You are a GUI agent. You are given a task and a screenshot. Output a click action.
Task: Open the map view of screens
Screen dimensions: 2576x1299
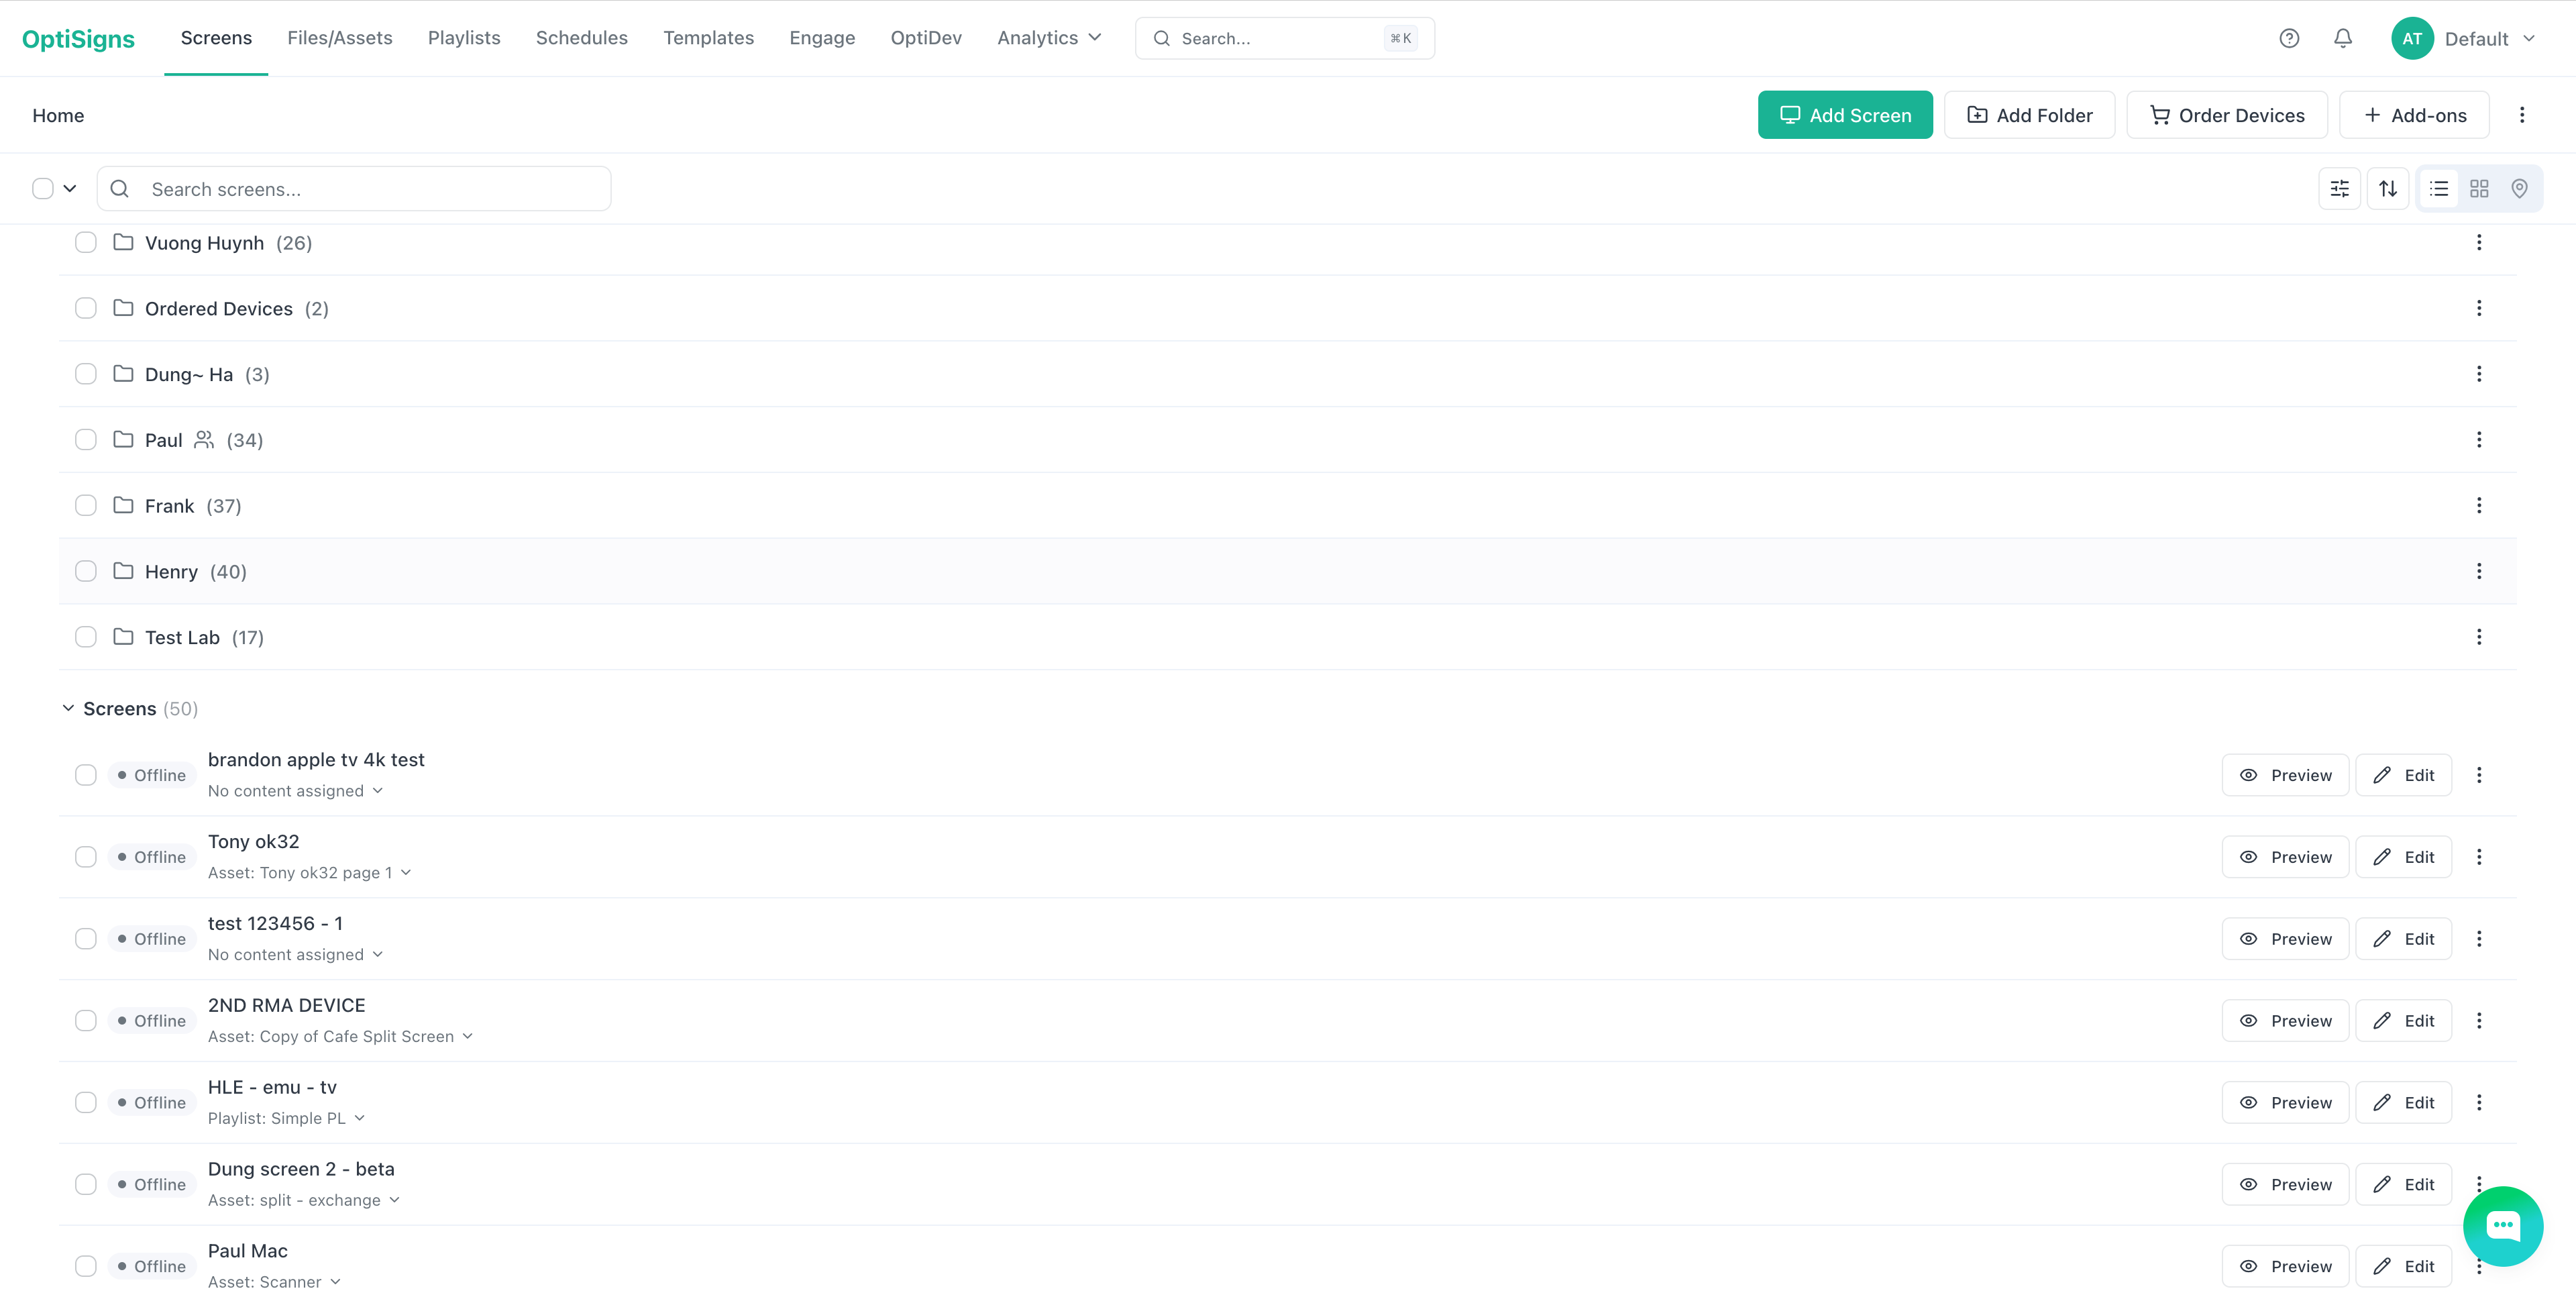2519,188
